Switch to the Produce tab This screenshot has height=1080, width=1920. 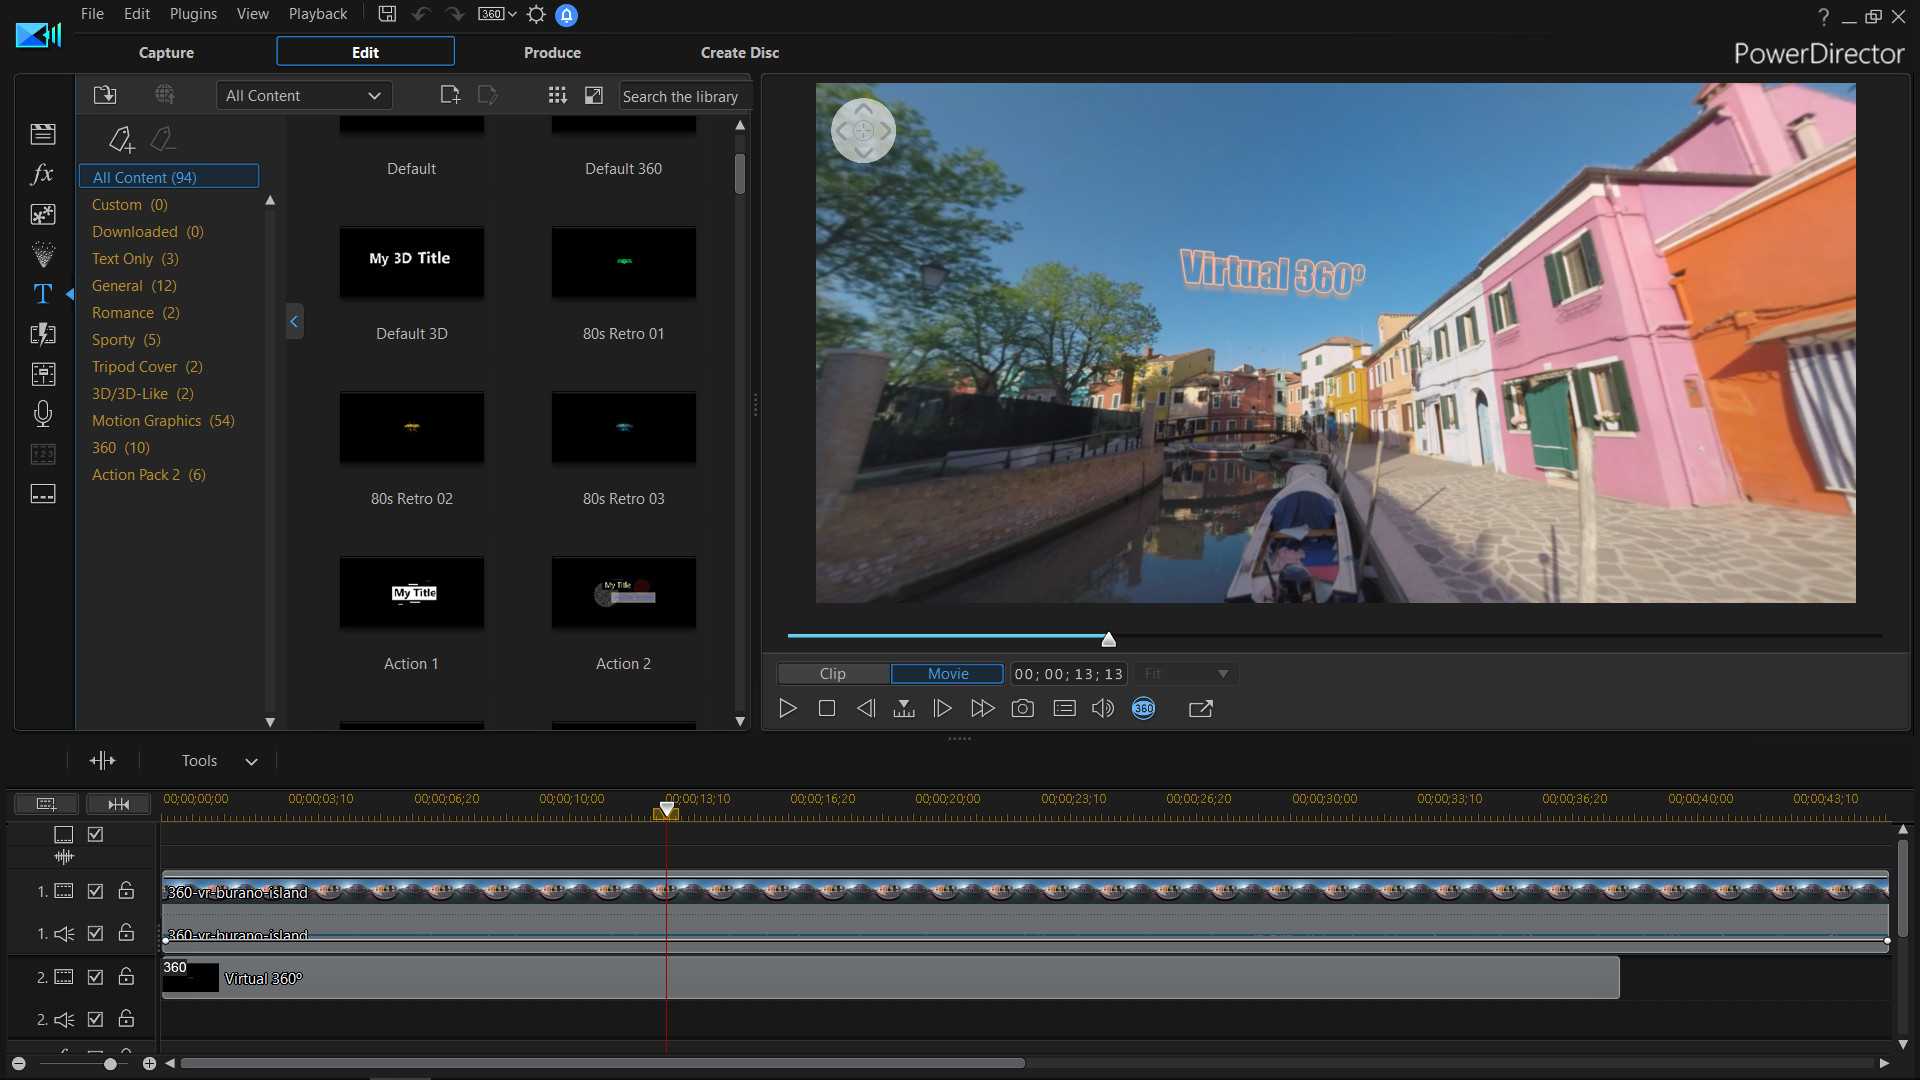[x=552, y=52]
